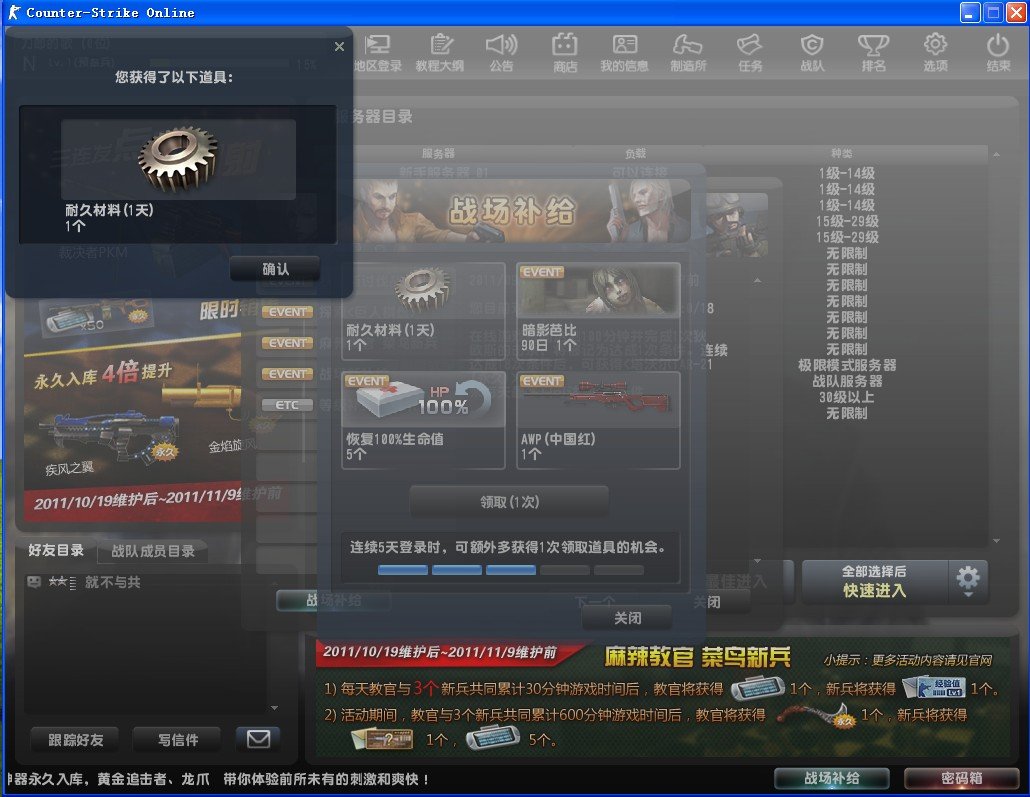This screenshot has height=797, width=1030.
Task: Open the 选项 options gear icon
Action: (x=935, y=53)
